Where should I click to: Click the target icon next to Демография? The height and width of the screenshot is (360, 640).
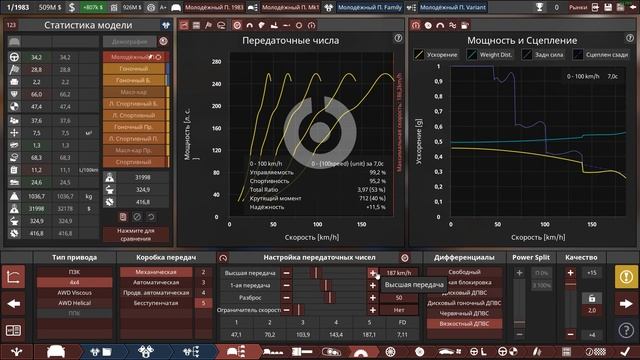(x=163, y=41)
